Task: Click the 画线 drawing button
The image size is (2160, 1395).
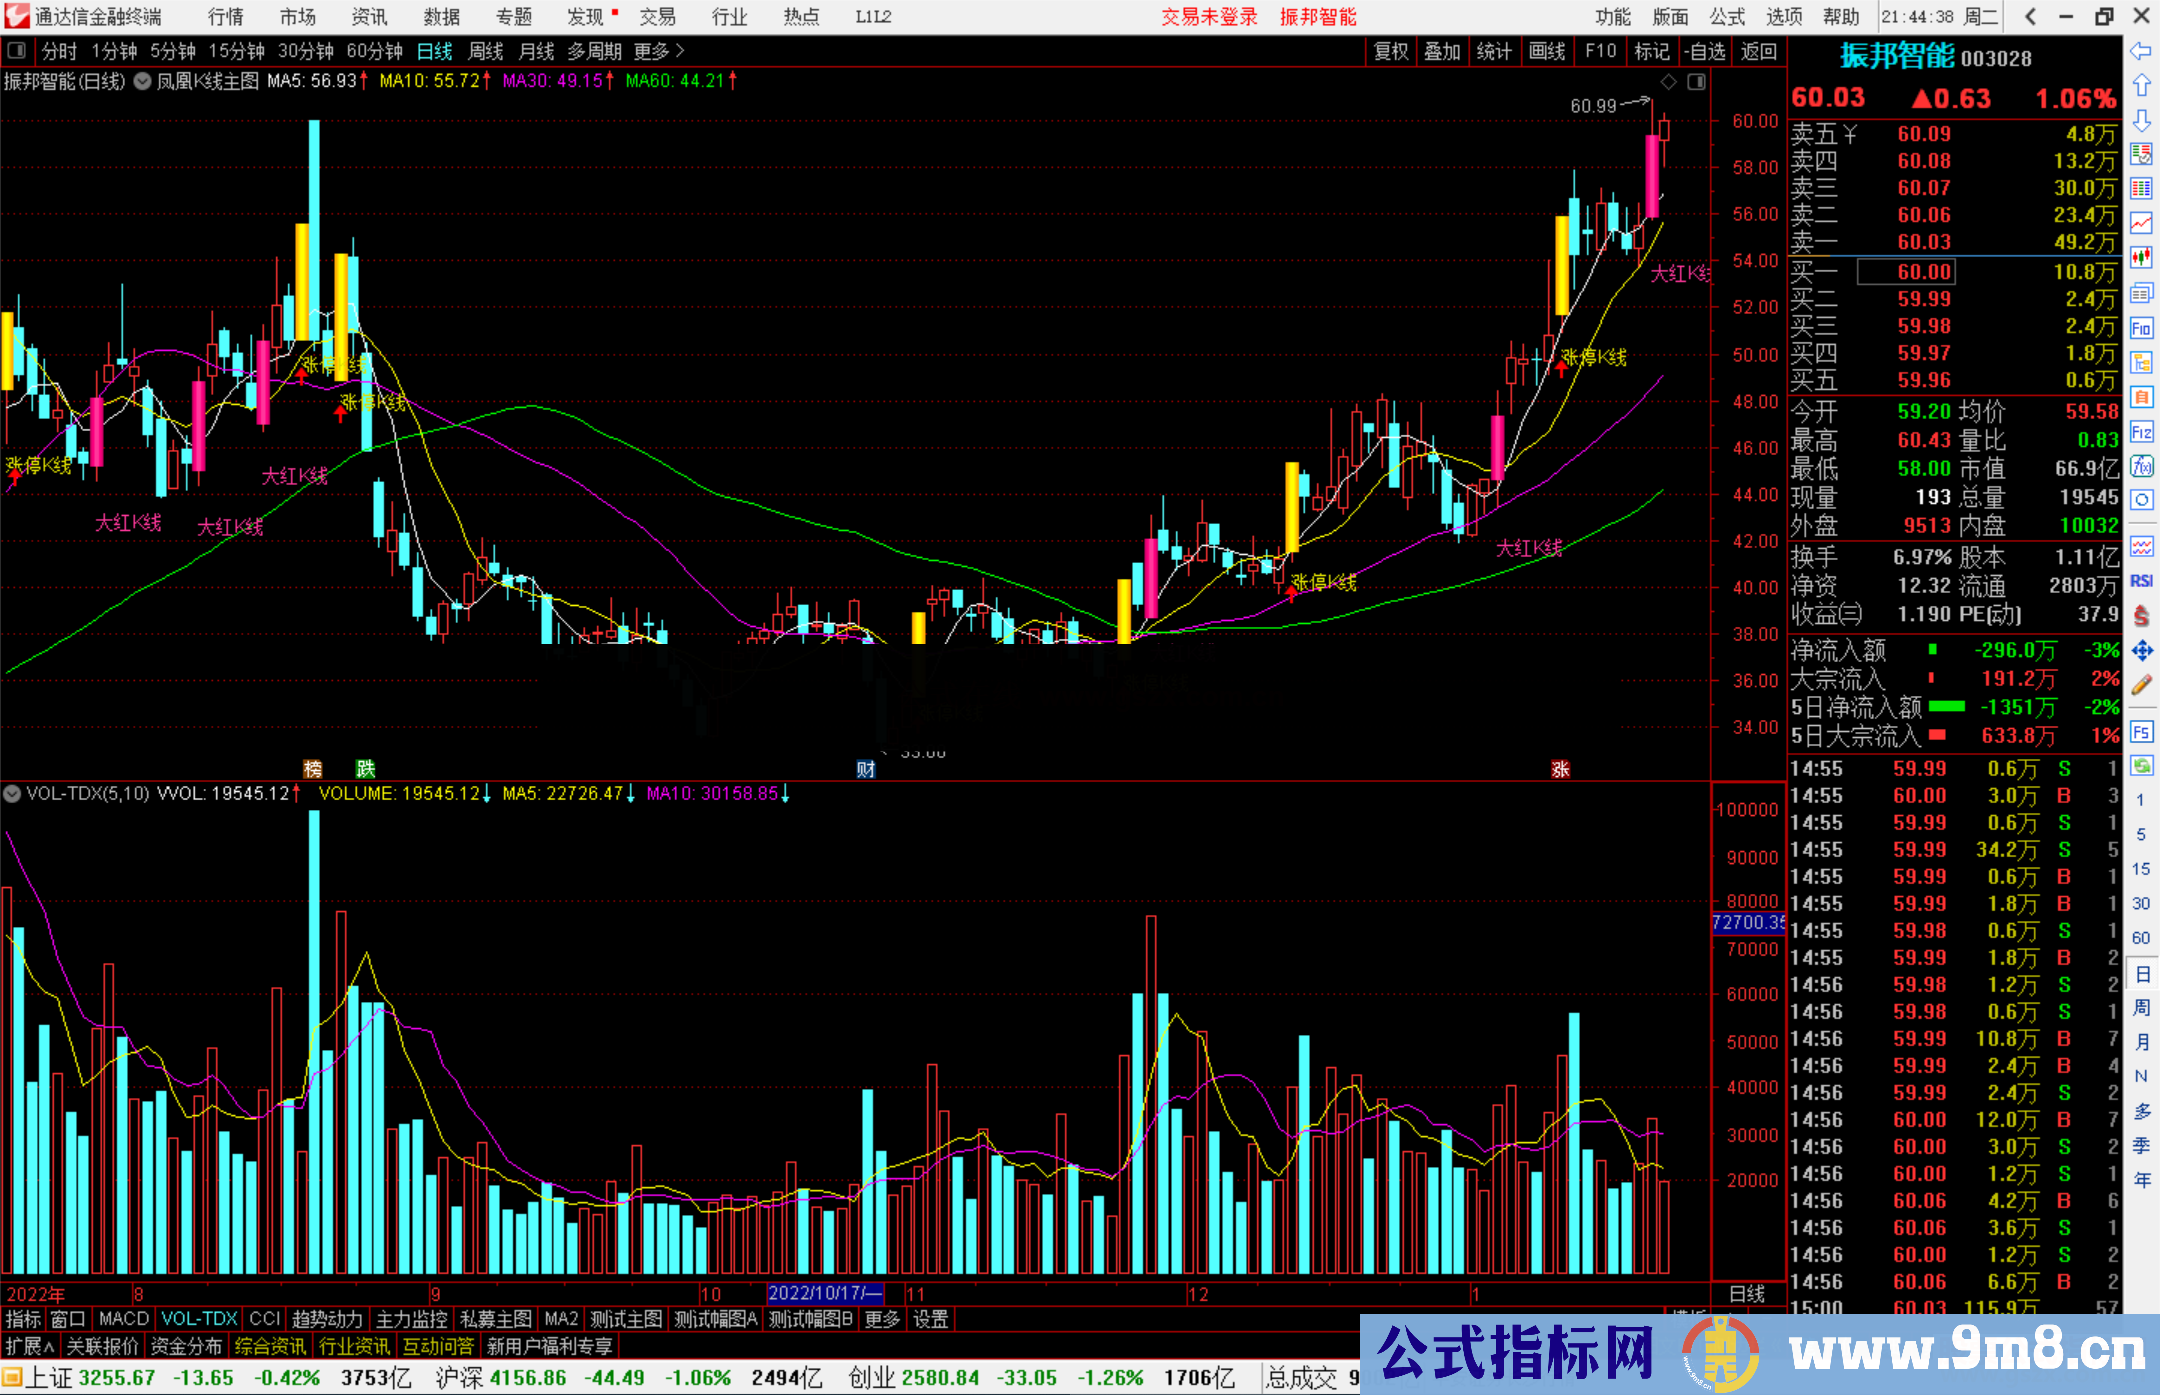Action: pos(1547,51)
